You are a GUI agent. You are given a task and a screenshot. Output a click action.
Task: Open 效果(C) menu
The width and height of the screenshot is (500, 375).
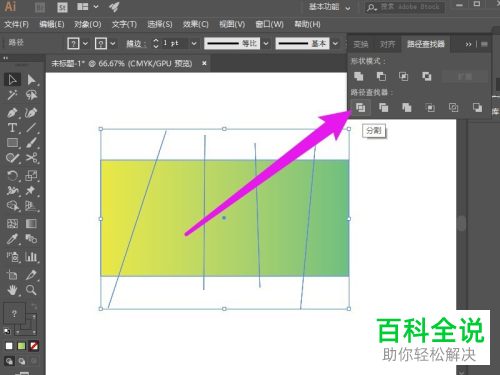196,24
